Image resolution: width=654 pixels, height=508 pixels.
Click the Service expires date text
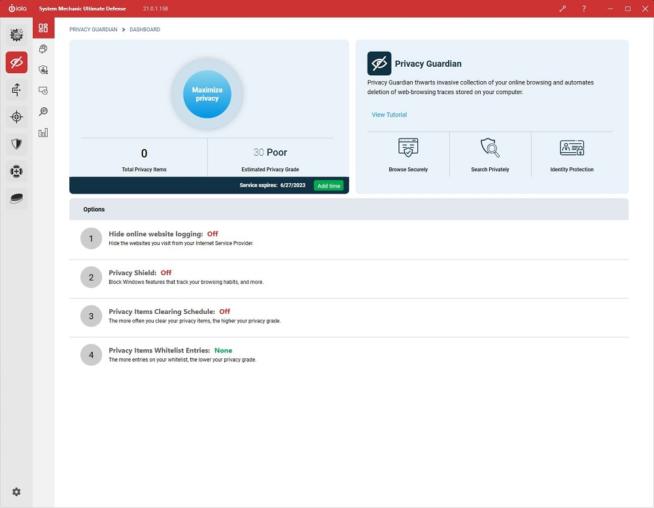272,185
